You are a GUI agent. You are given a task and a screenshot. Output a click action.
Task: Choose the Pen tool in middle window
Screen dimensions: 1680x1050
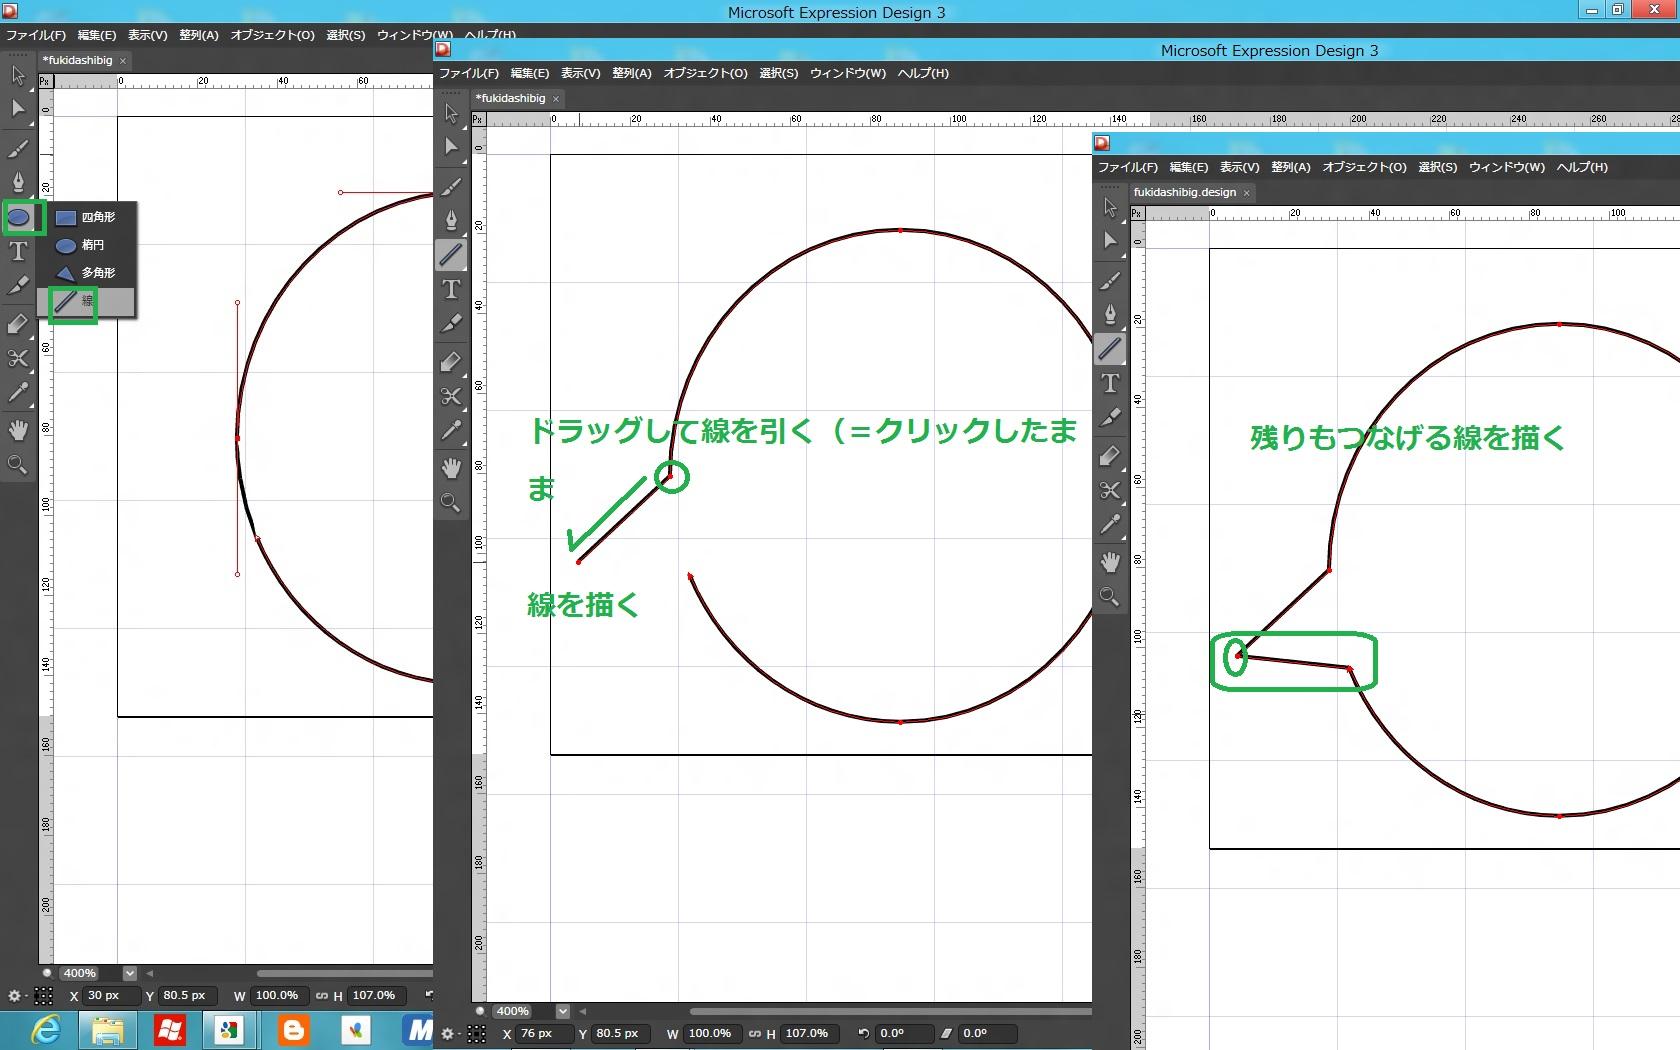(x=451, y=221)
